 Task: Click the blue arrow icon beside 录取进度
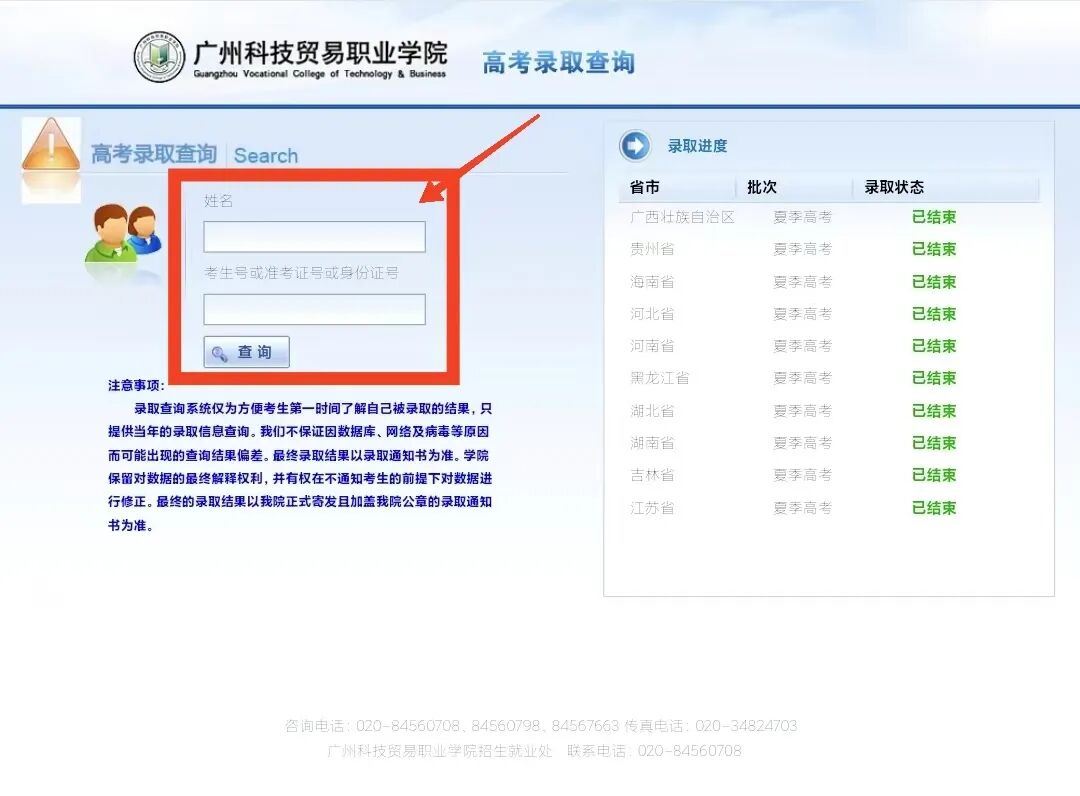click(634, 146)
